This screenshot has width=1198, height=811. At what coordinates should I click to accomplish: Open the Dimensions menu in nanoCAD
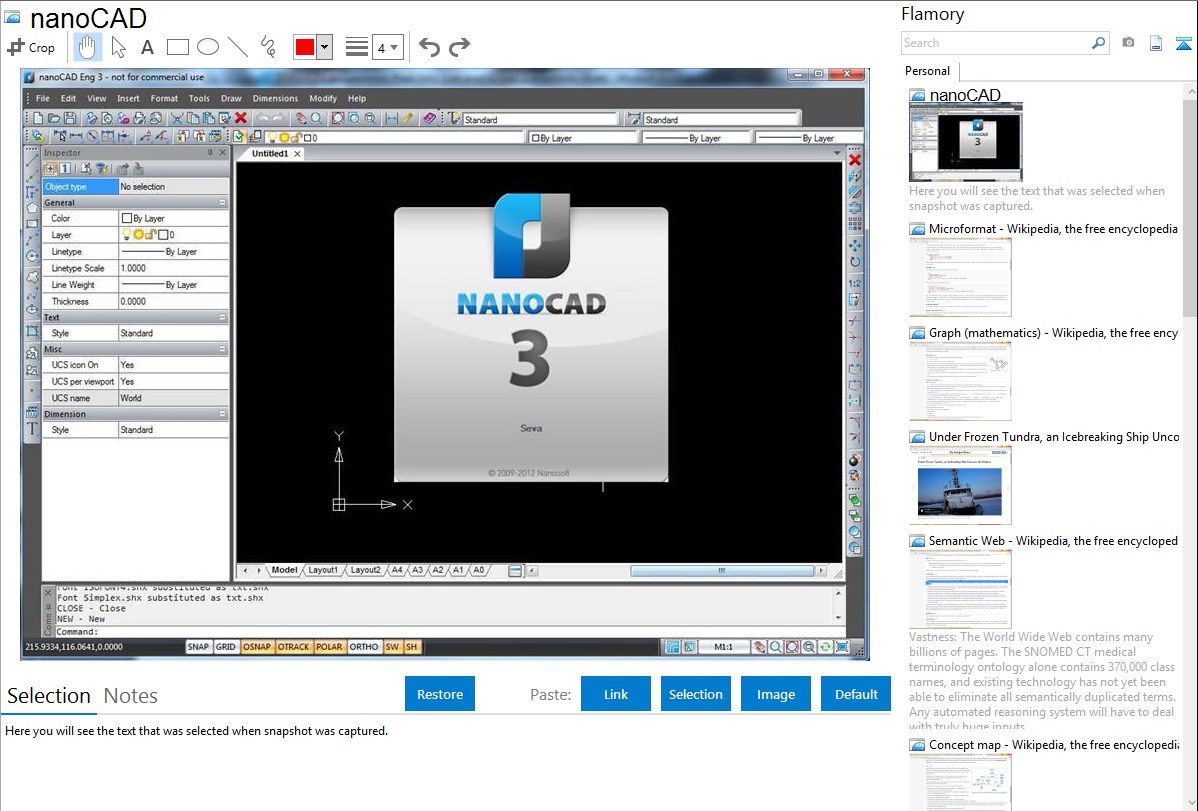click(275, 98)
